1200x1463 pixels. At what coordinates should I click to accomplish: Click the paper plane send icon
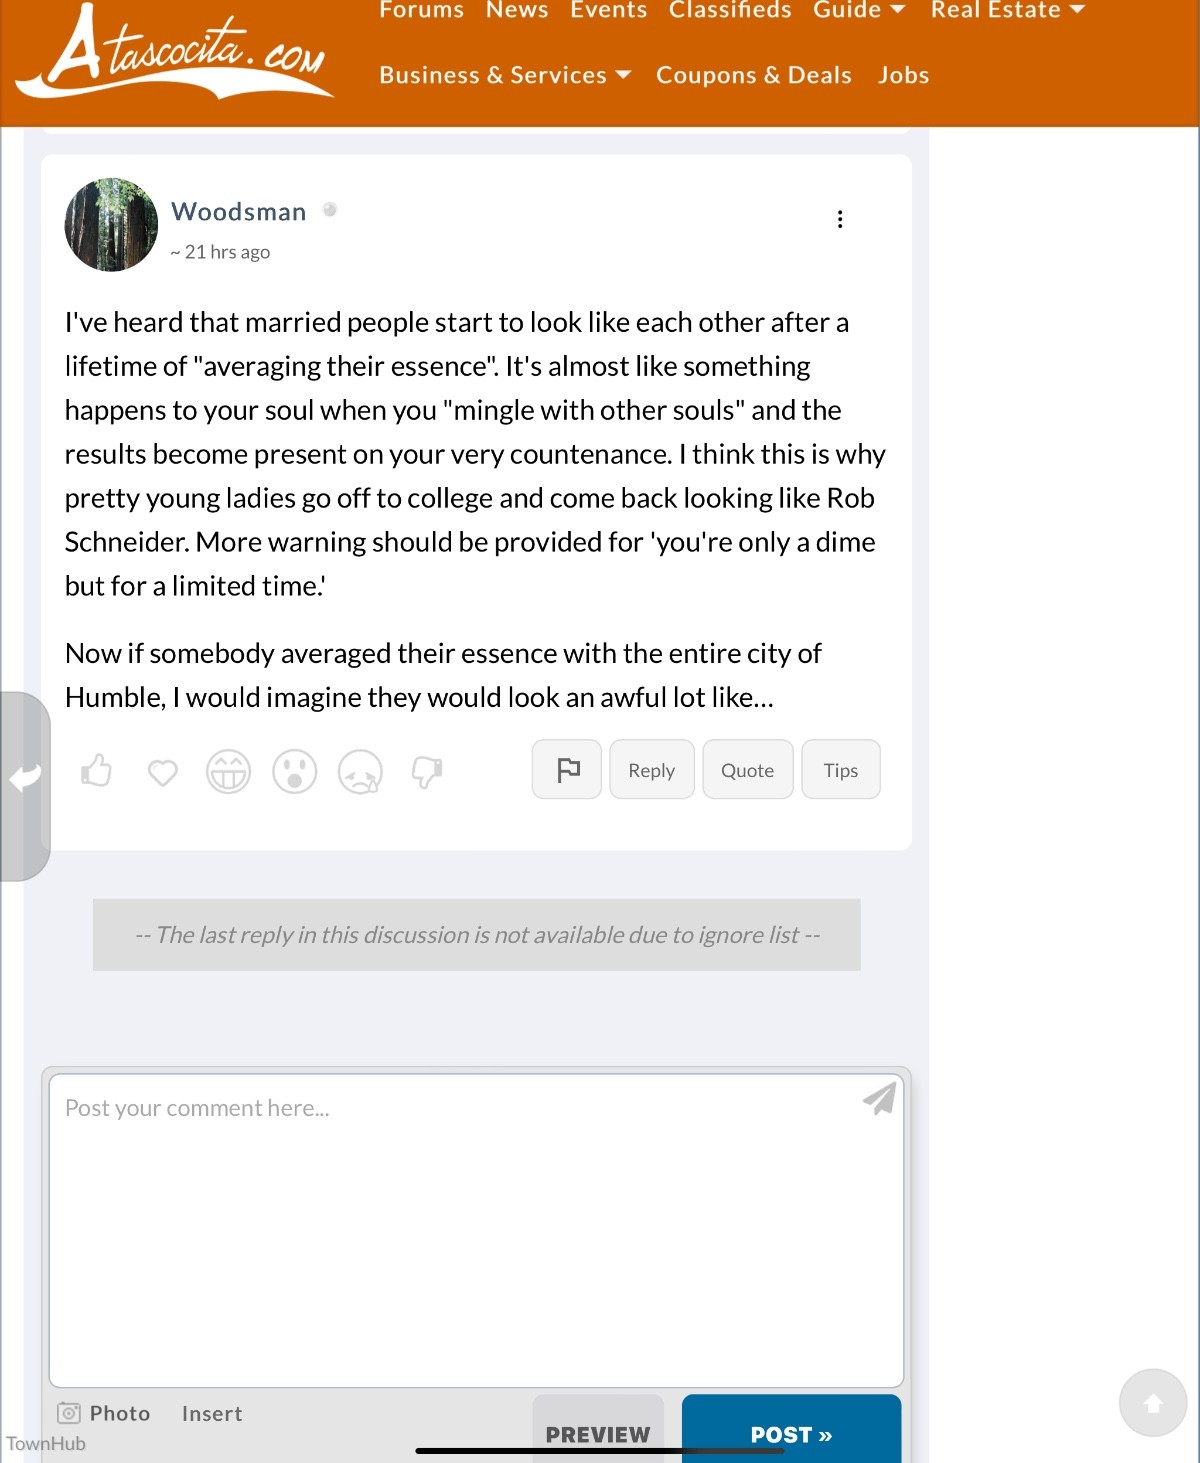point(879,1098)
